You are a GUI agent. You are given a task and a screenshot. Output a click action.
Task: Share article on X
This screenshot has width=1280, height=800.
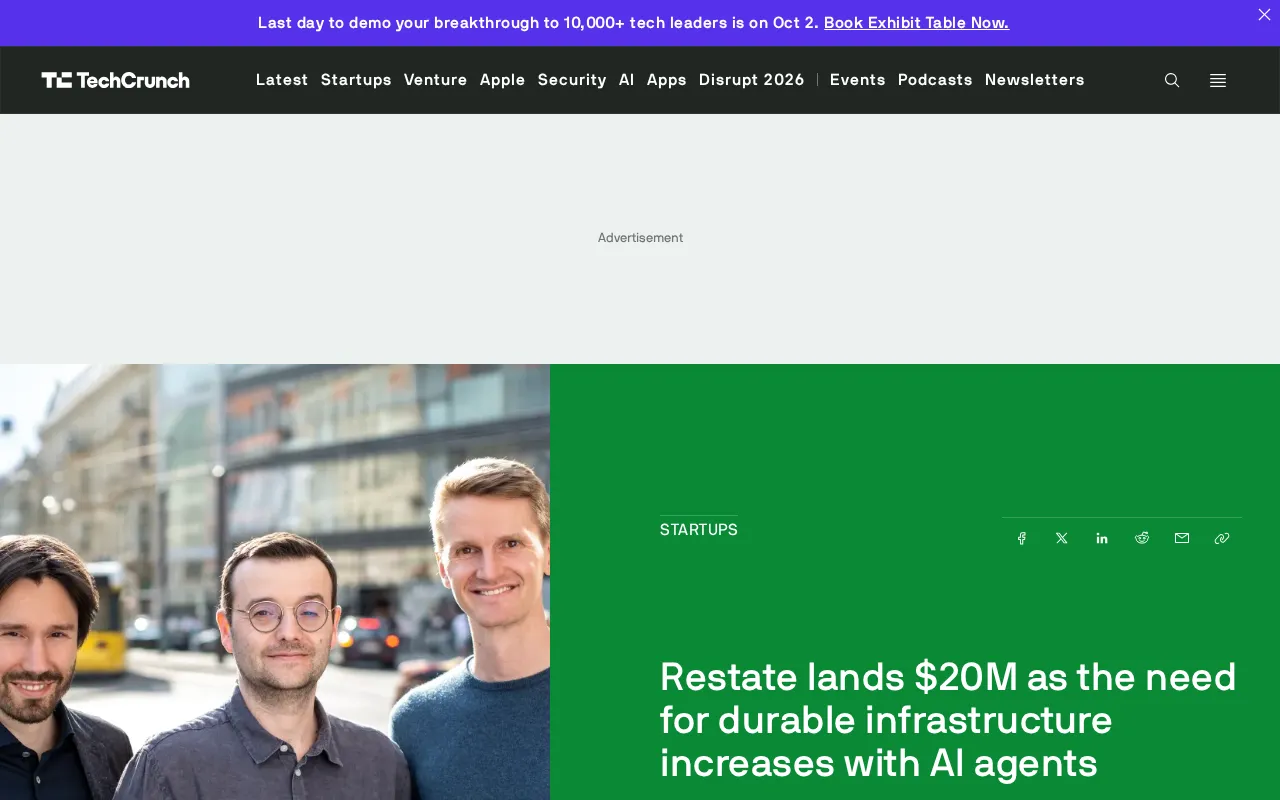coord(1062,538)
